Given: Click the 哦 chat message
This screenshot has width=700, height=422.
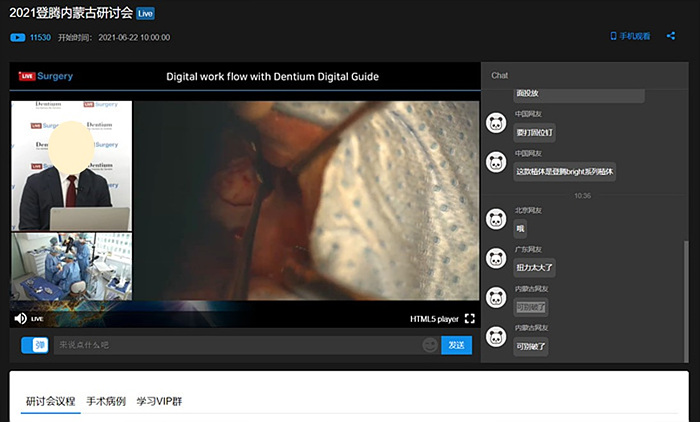Looking at the screenshot, I should click(520, 229).
